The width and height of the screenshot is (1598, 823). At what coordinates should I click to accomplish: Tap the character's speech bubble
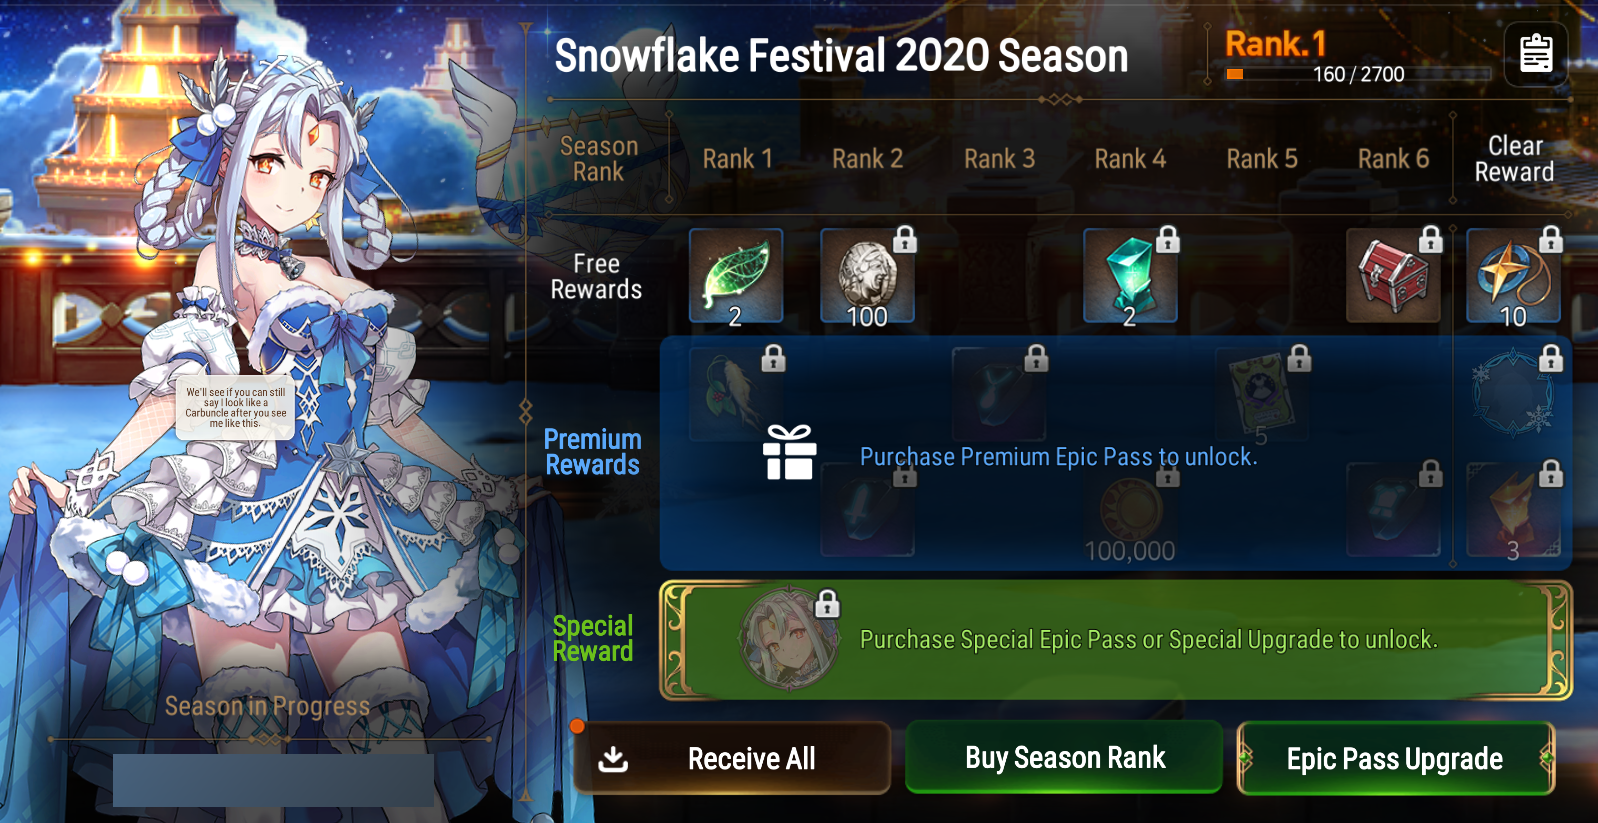[235, 407]
